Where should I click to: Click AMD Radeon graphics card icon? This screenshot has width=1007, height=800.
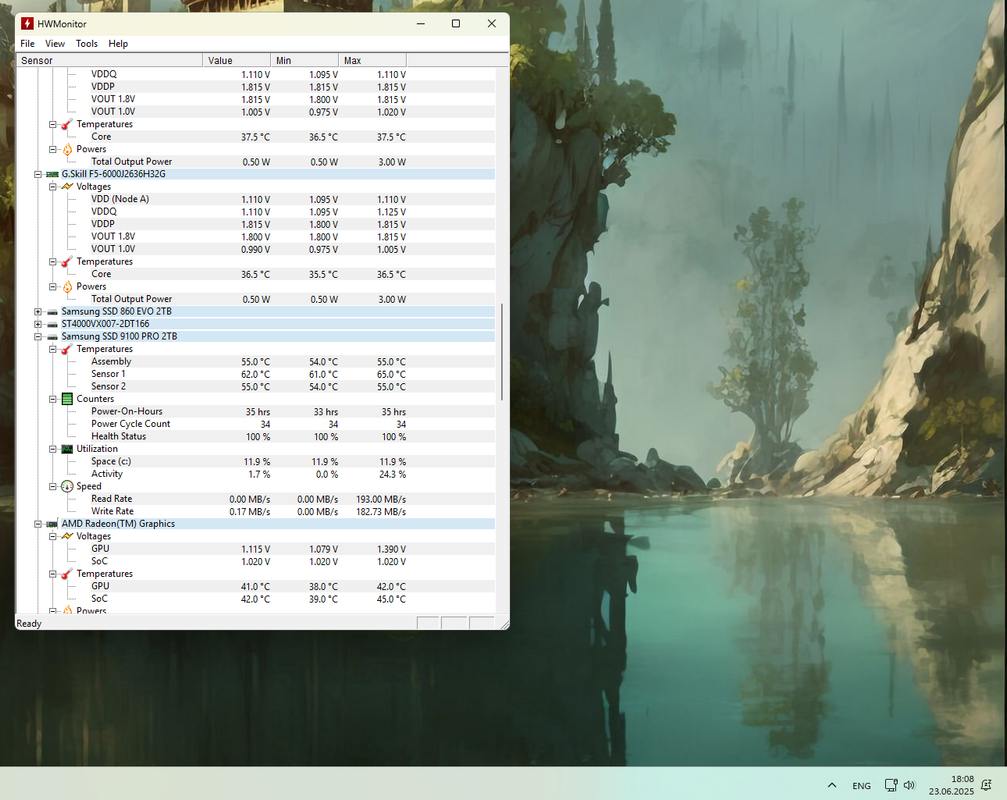pos(52,525)
